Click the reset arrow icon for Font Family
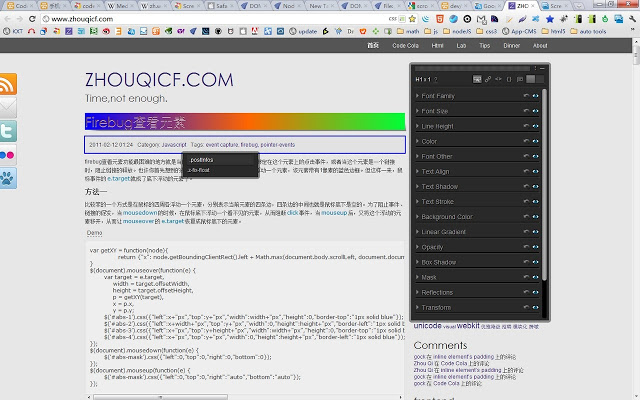The image size is (640, 400). click(525, 96)
